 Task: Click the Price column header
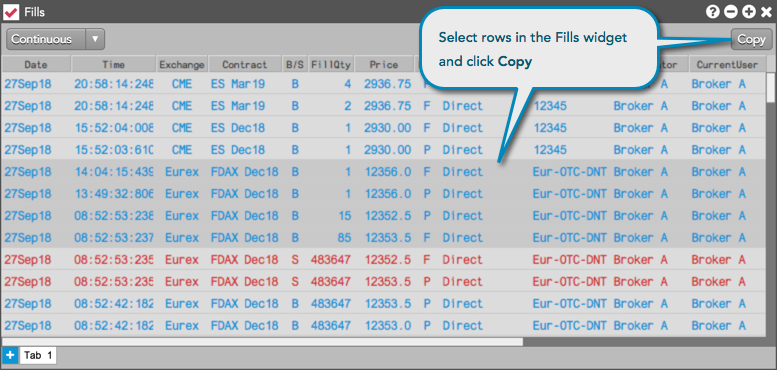384,64
